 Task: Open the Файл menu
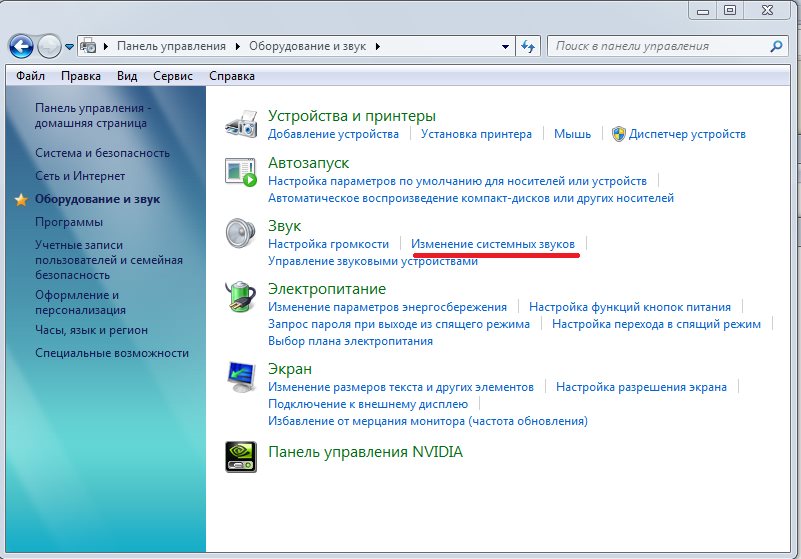pos(30,76)
